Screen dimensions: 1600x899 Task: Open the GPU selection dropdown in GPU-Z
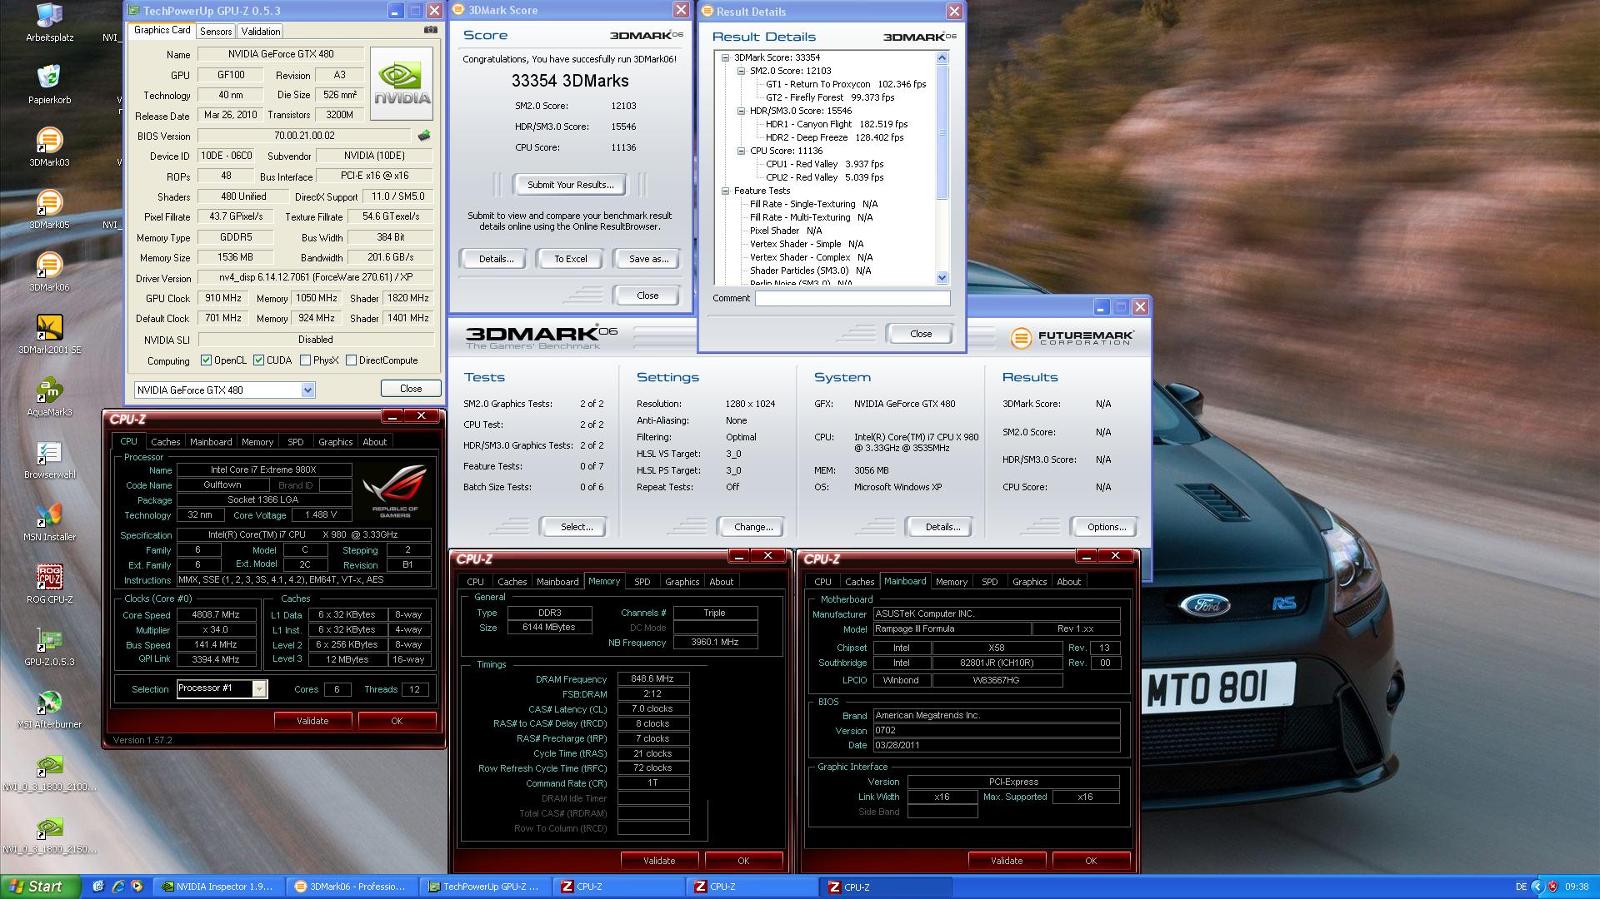(x=308, y=390)
